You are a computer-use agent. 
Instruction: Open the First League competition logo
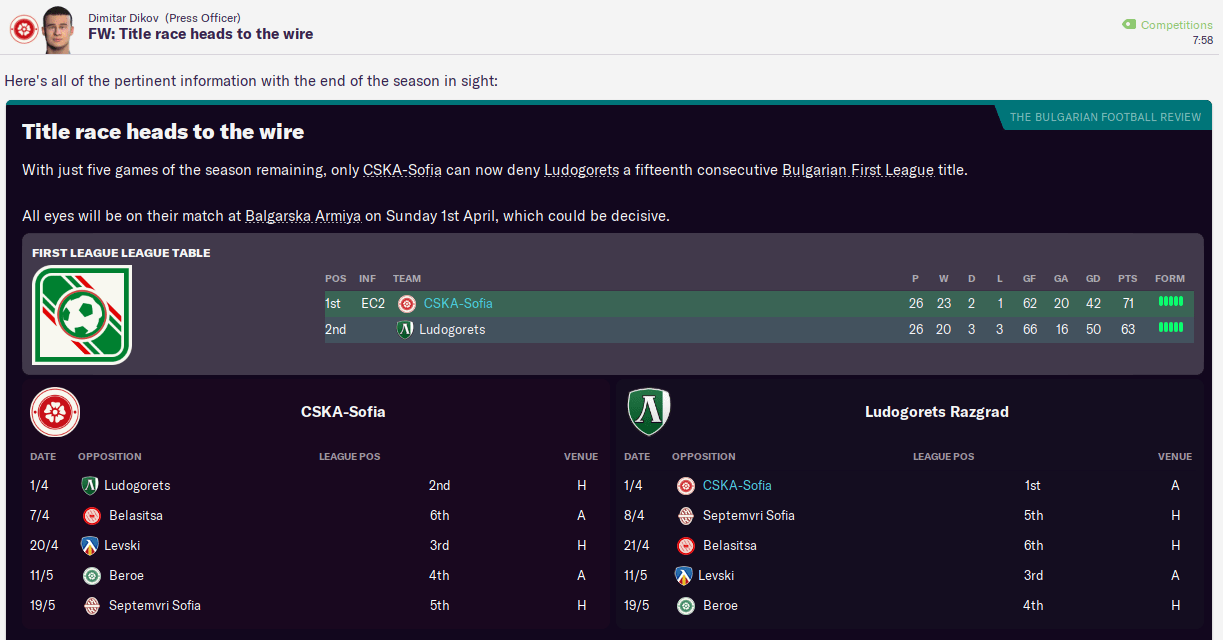click(82, 315)
